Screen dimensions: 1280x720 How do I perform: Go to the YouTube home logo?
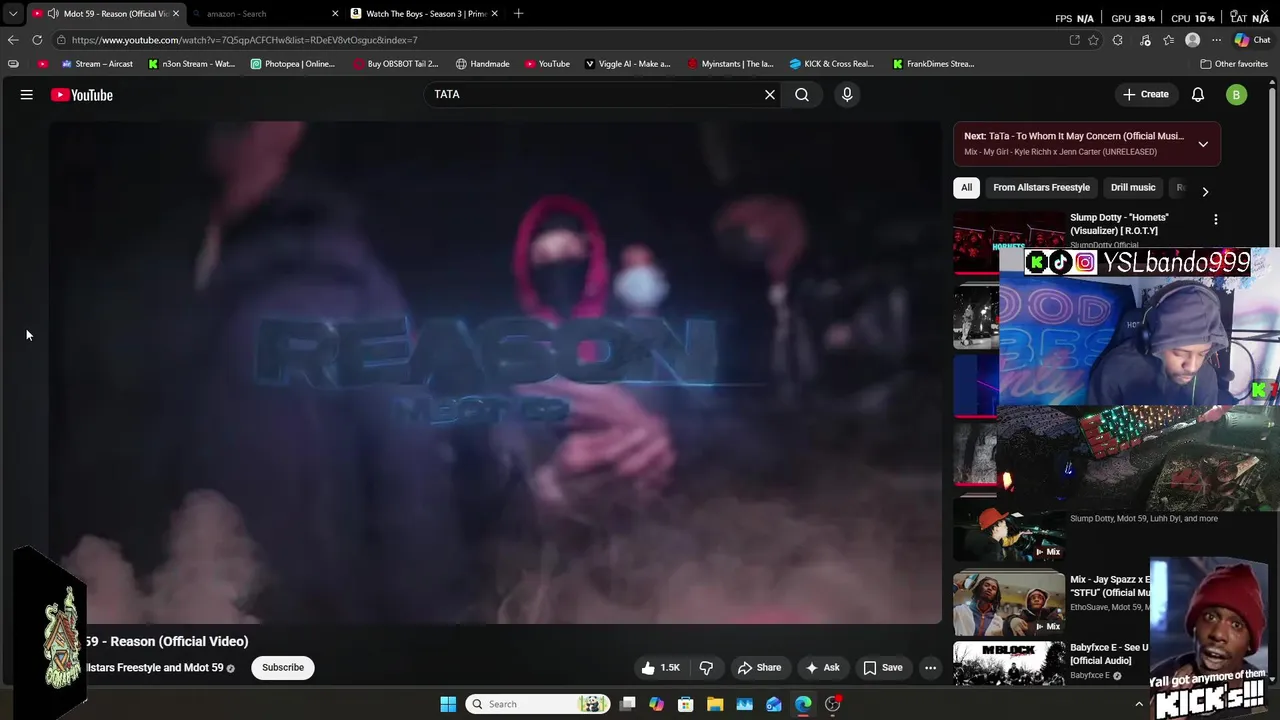click(x=82, y=95)
